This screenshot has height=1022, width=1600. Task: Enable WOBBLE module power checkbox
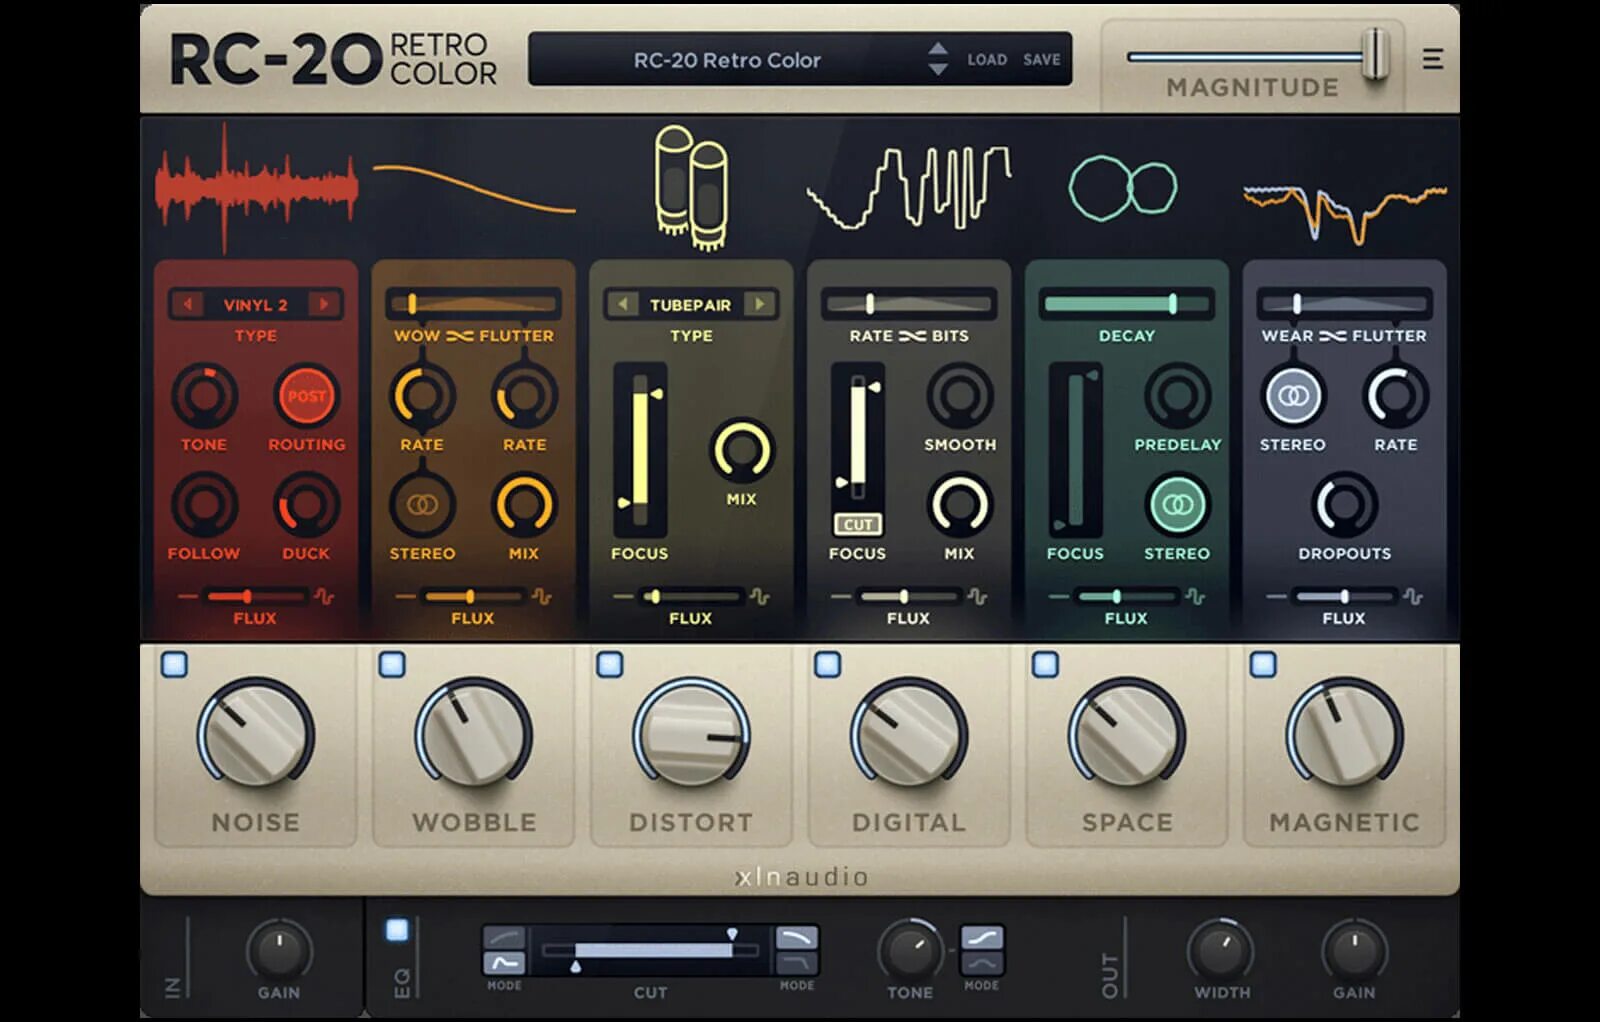tap(392, 664)
